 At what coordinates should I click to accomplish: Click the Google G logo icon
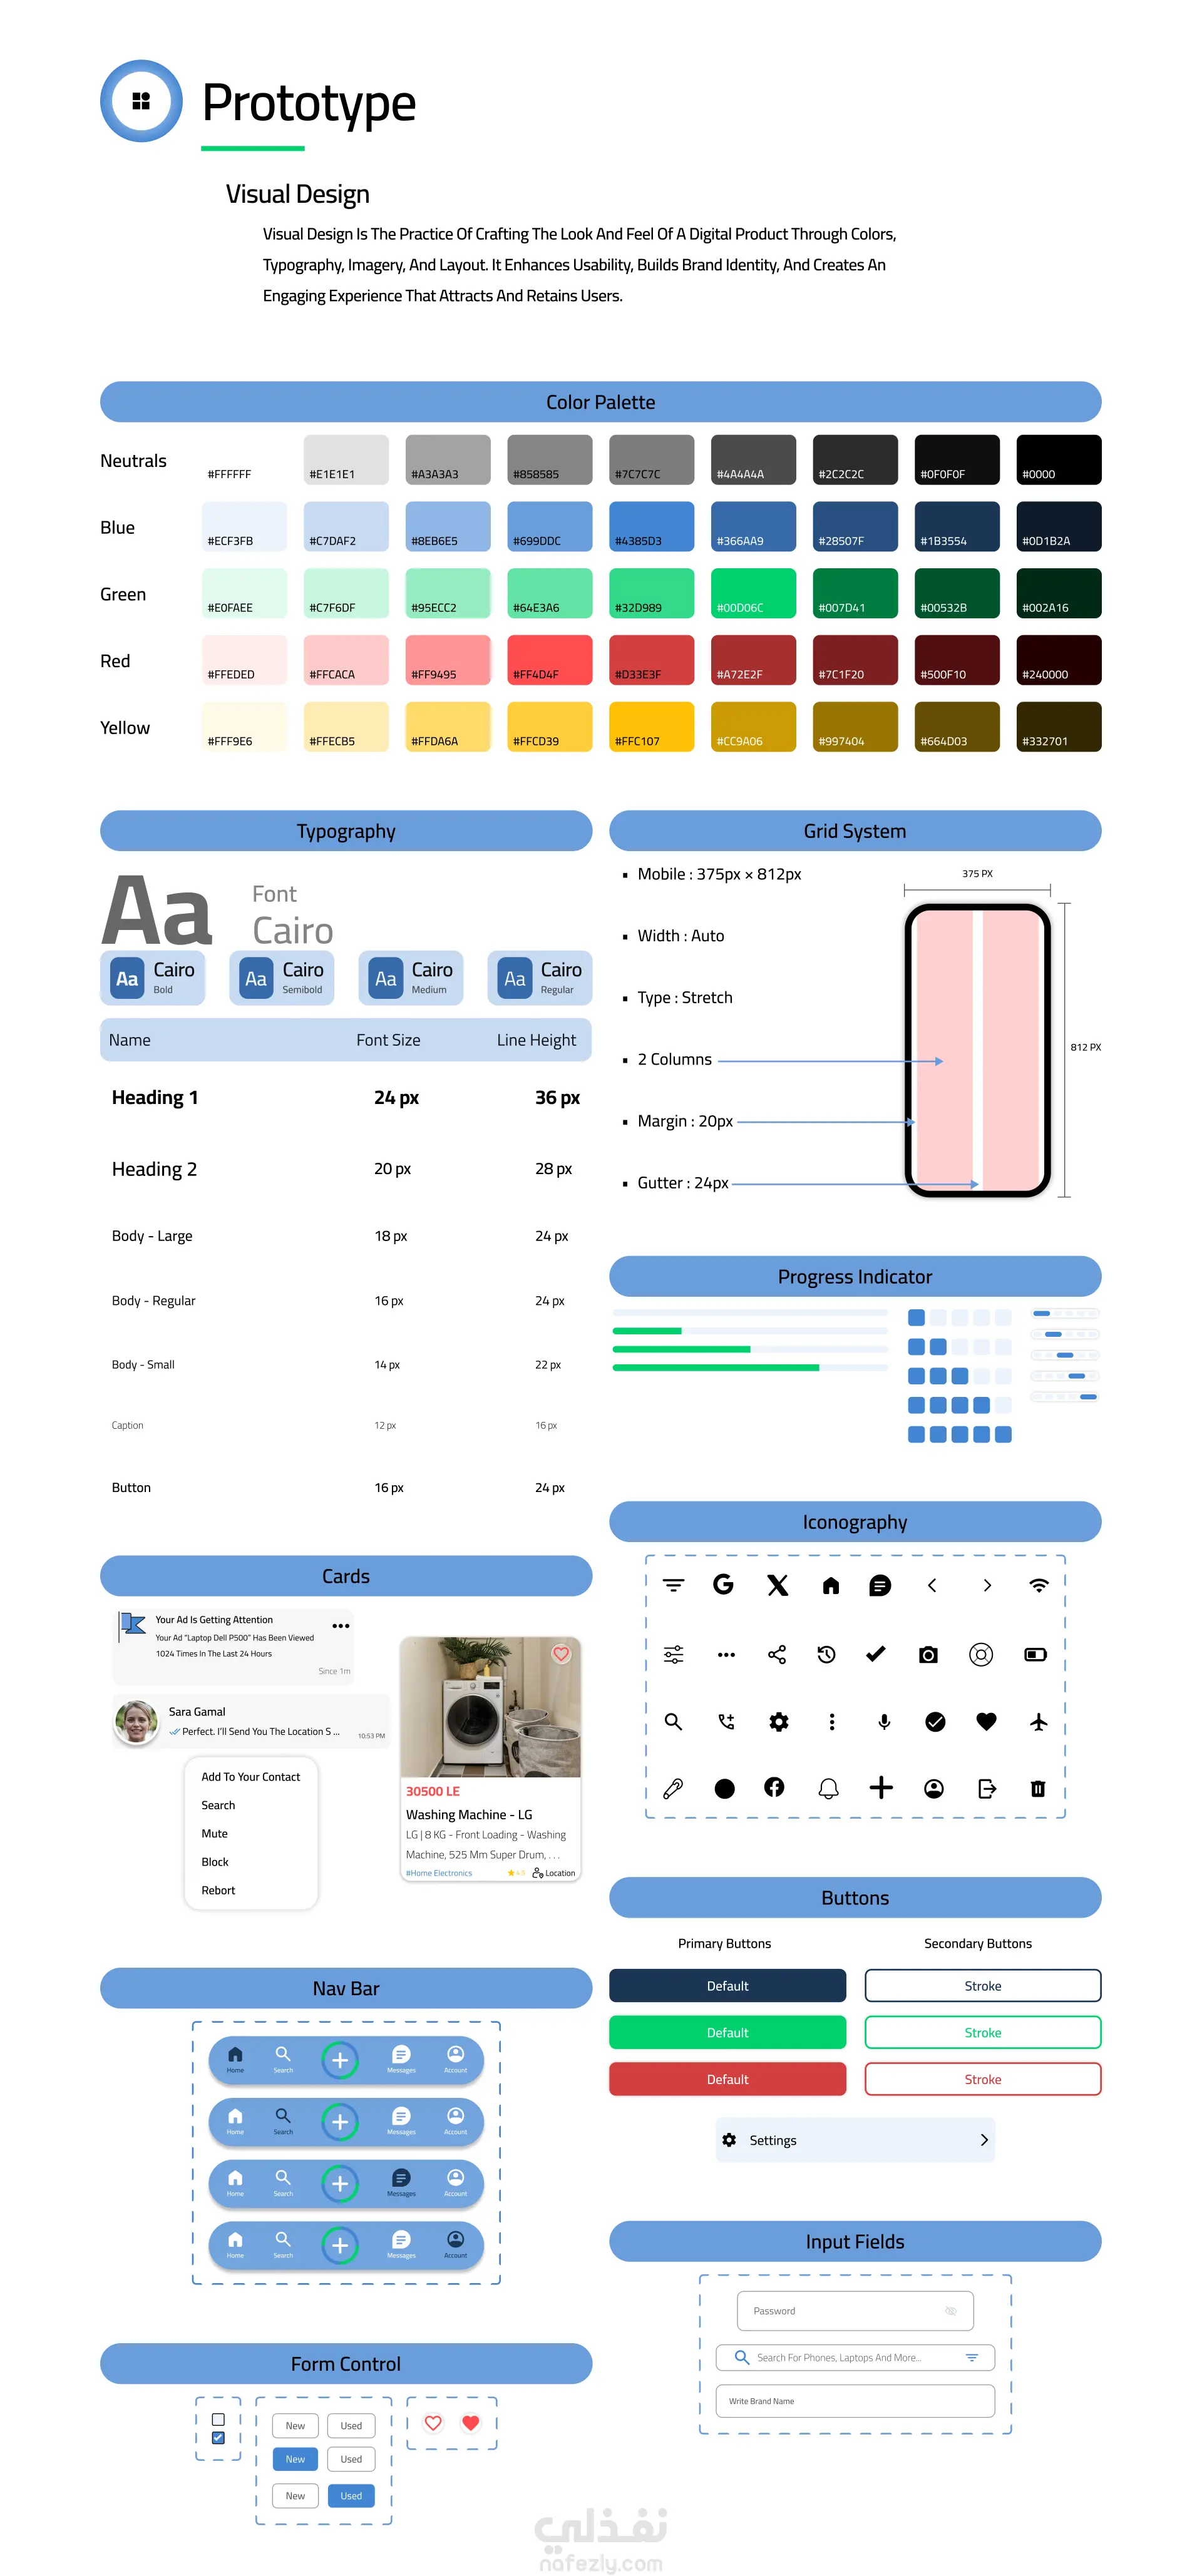click(723, 1584)
